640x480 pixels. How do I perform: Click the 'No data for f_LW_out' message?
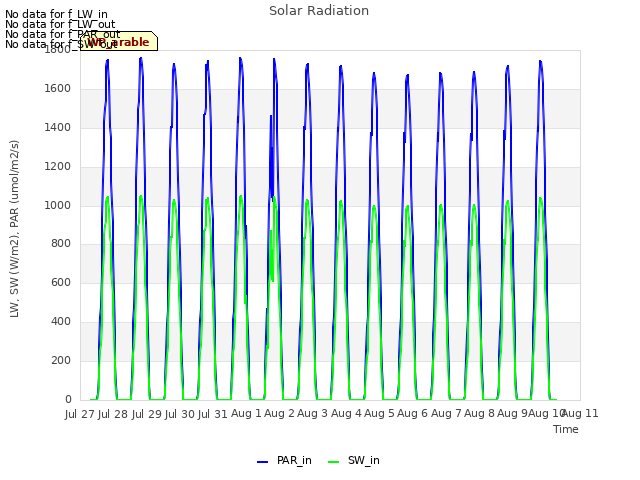click(x=60, y=24)
